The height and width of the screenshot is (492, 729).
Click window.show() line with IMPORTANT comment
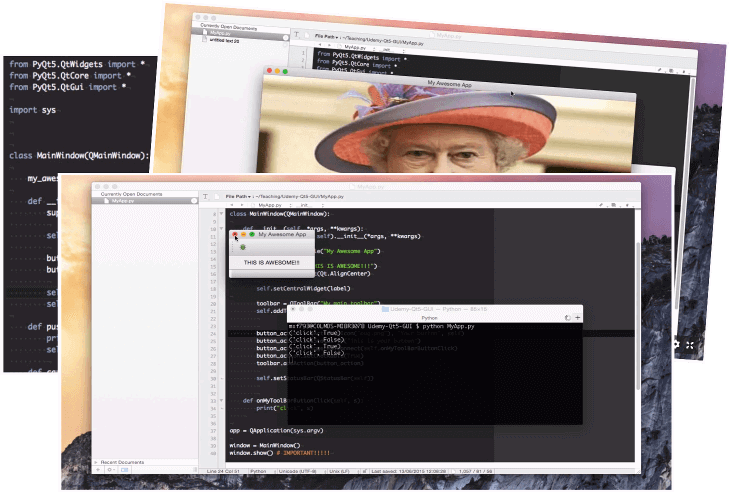[x=279, y=453]
